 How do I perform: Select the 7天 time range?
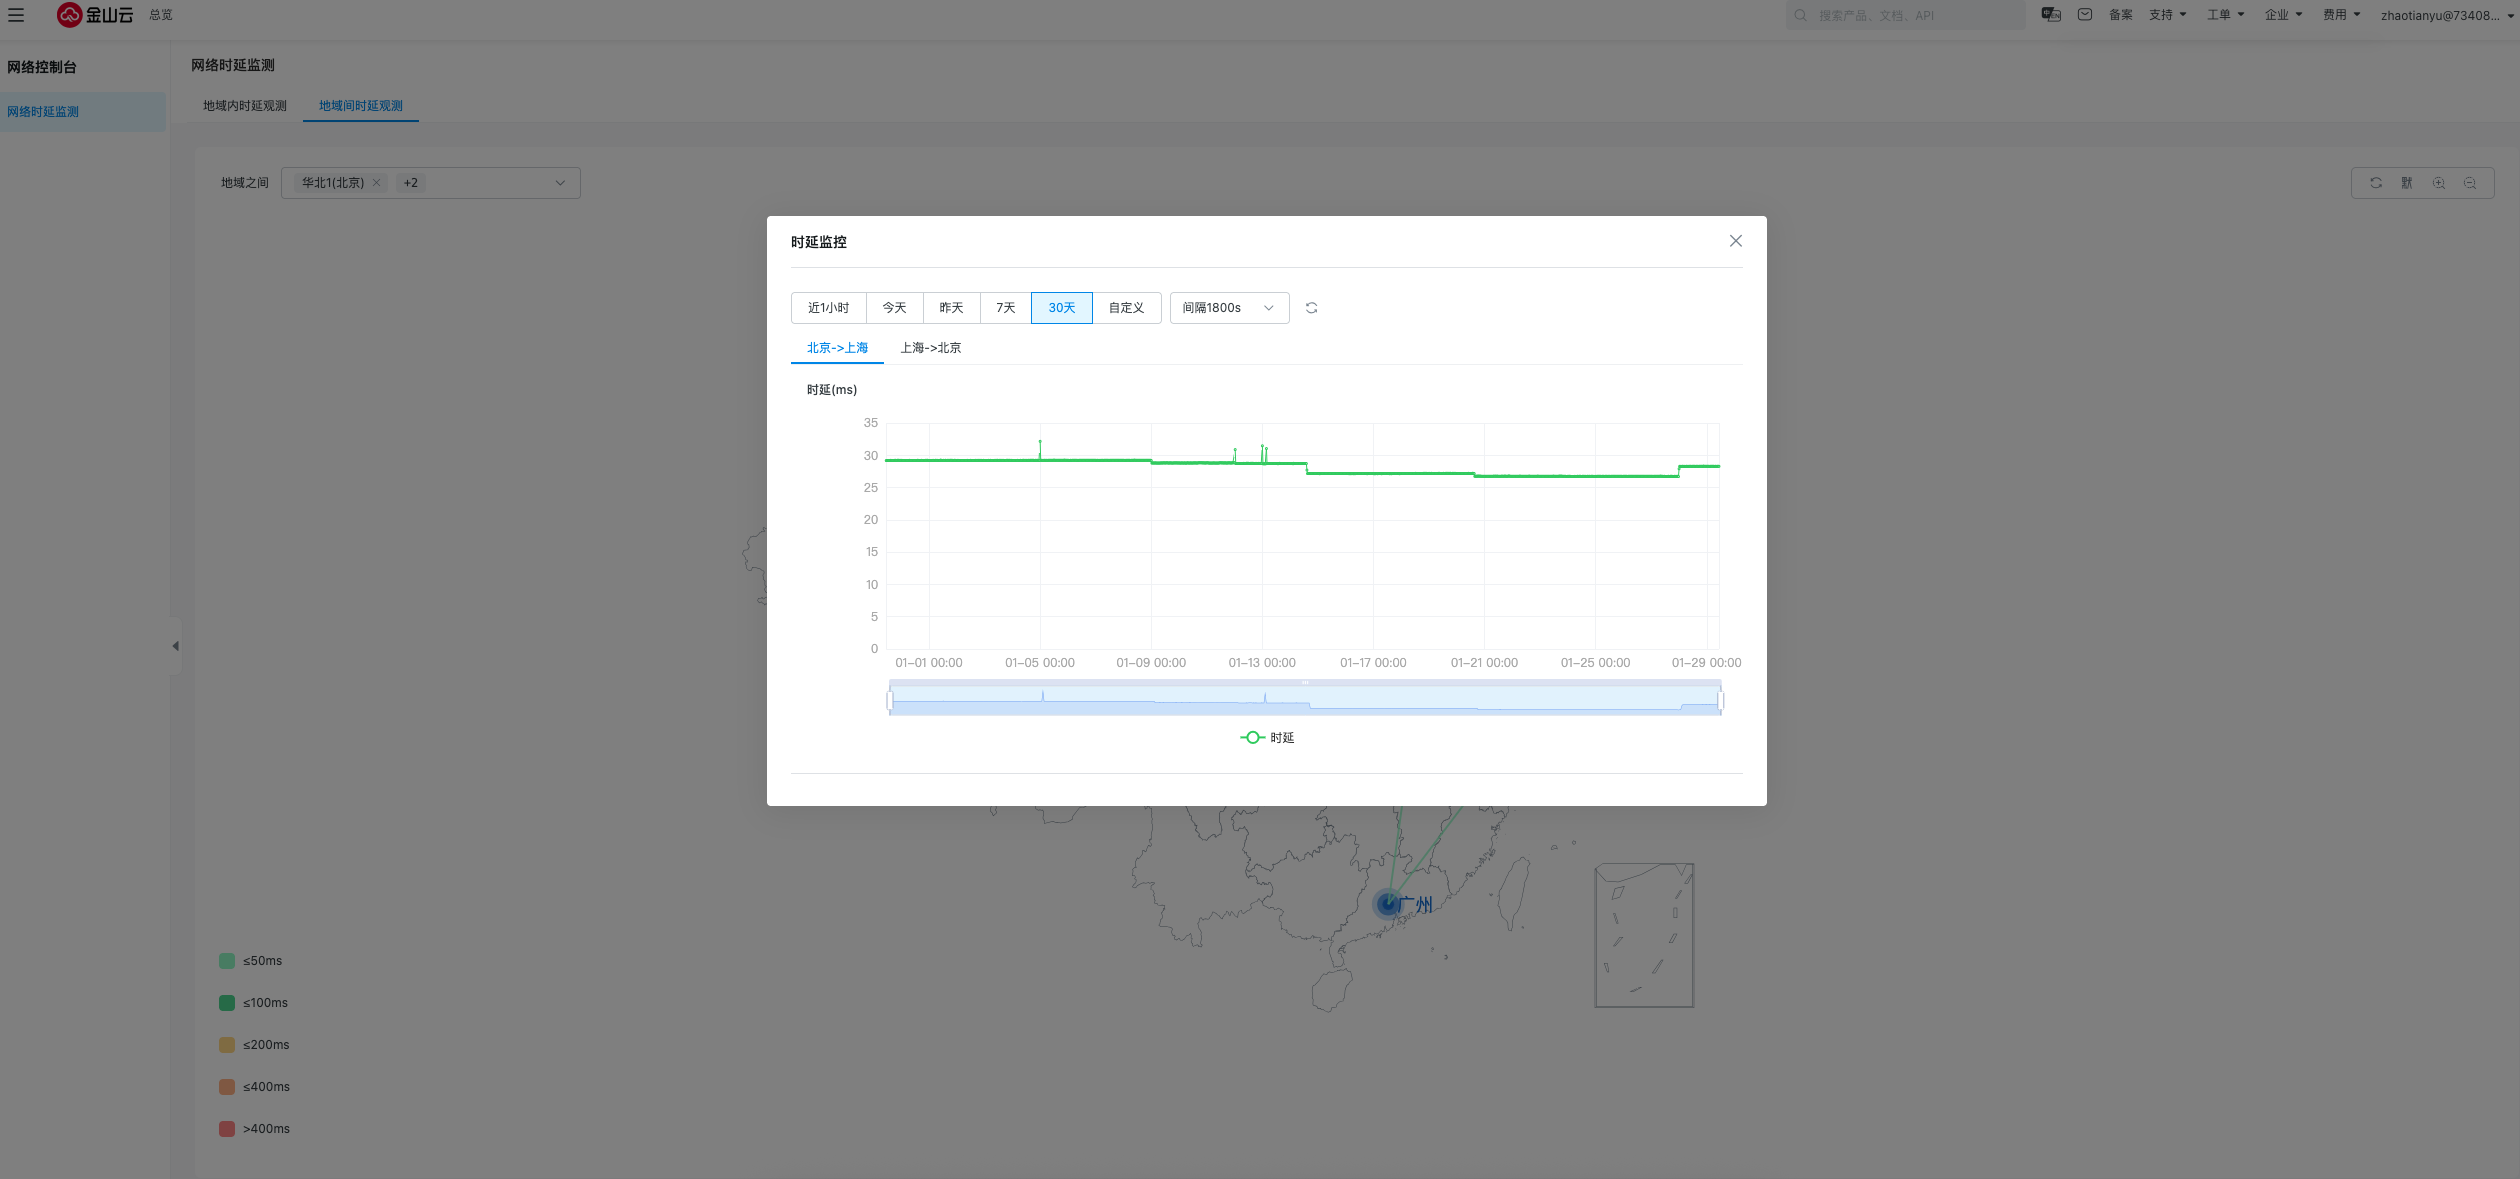click(1005, 308)
